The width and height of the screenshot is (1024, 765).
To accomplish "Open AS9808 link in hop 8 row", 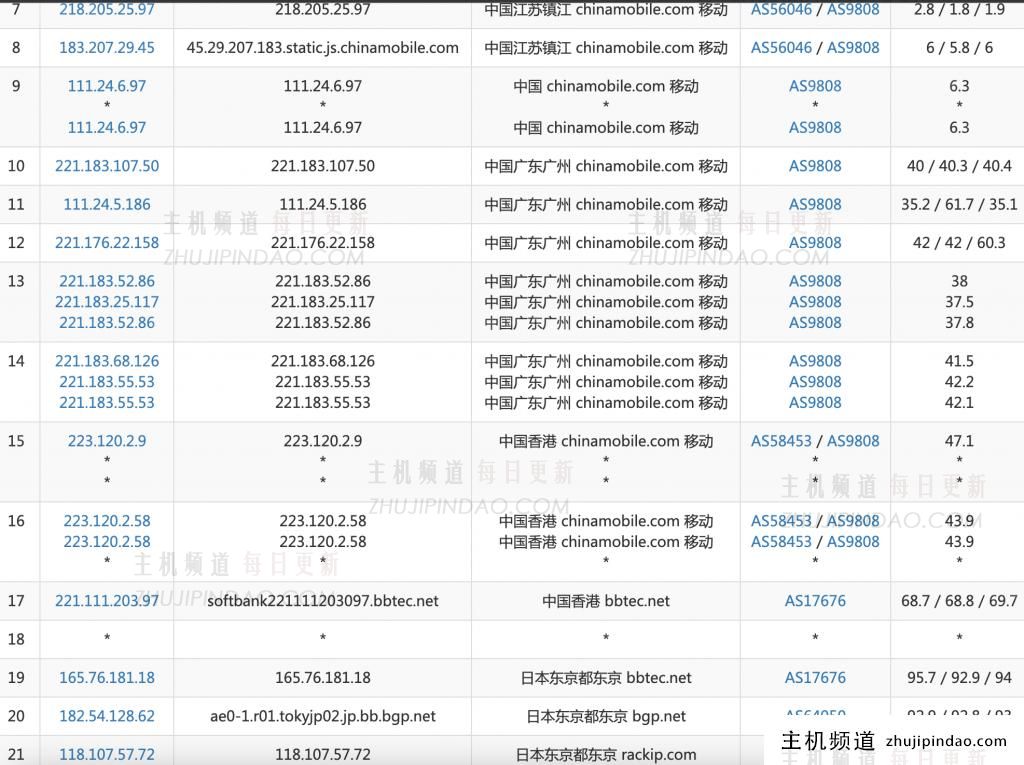I will point(853,48).
